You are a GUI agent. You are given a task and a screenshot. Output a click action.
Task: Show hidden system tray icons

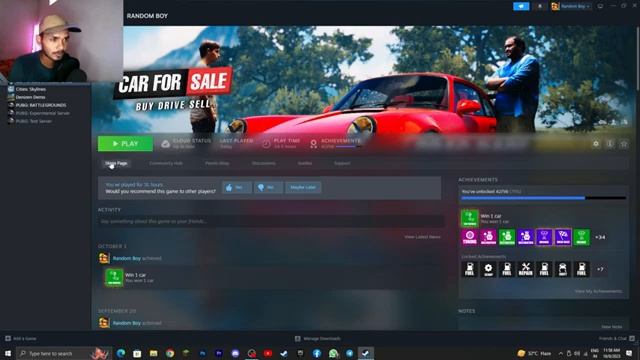coord(560,353)
